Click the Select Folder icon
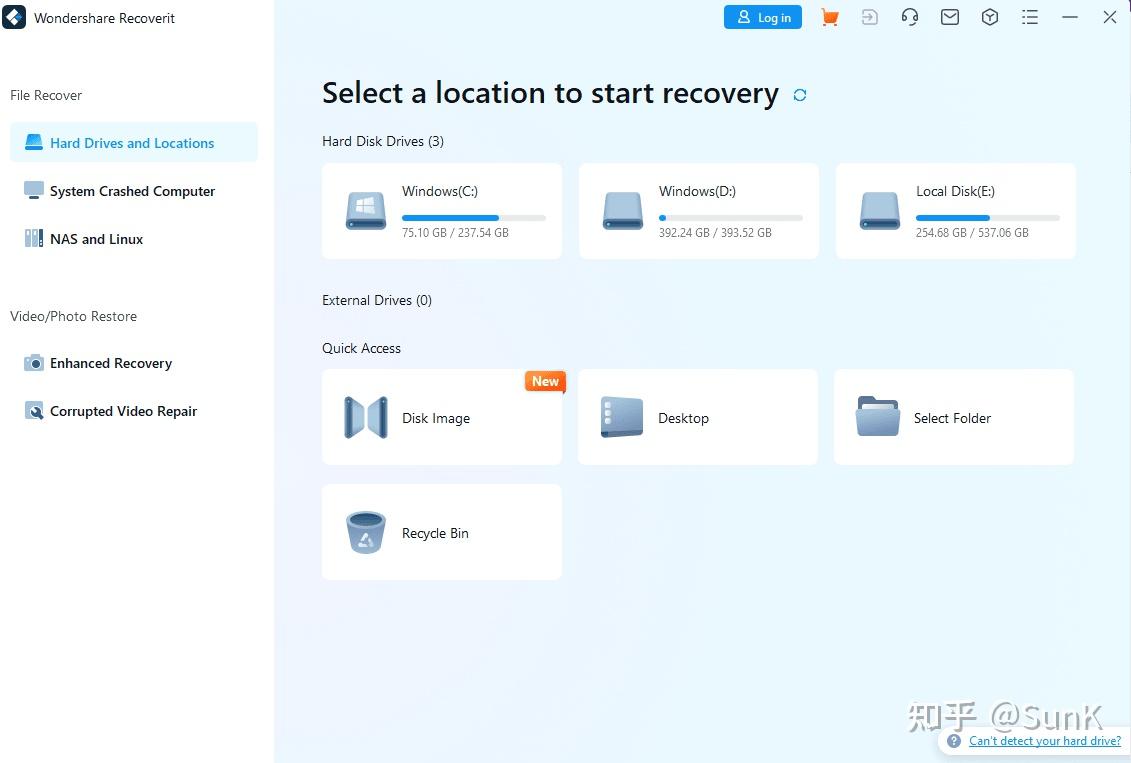The image size is (1131, 763). 878,416
